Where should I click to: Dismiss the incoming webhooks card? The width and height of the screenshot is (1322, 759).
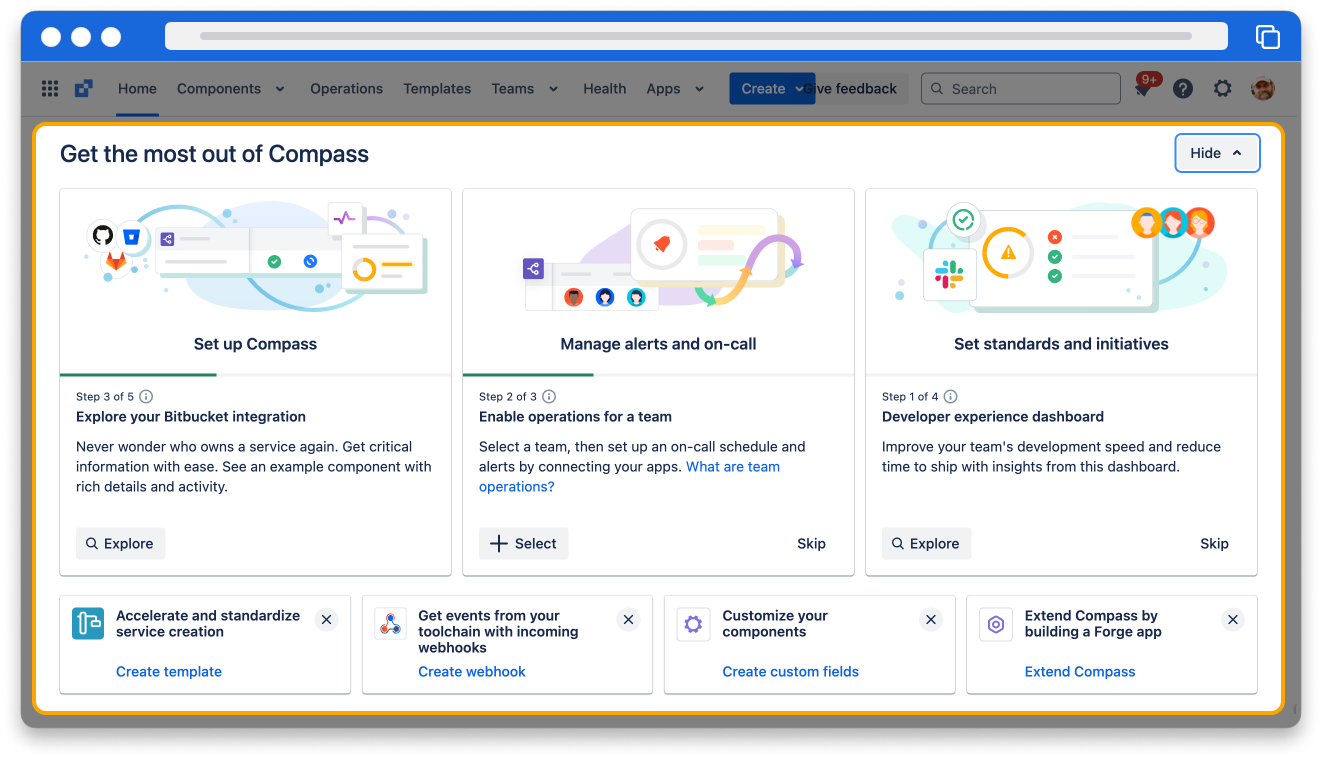[x=628, y=620]
